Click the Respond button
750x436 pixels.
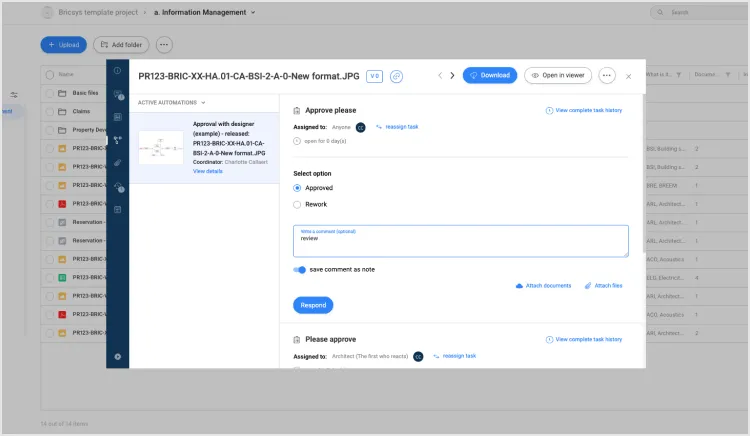pyautogui.click(x=313, y=305)
